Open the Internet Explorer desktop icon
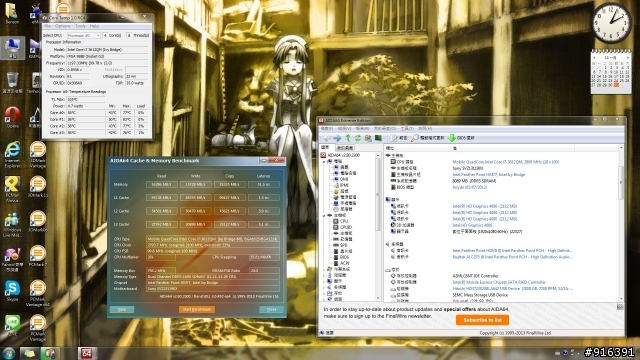The image size is (640, 360). click(x=12, y=155)
